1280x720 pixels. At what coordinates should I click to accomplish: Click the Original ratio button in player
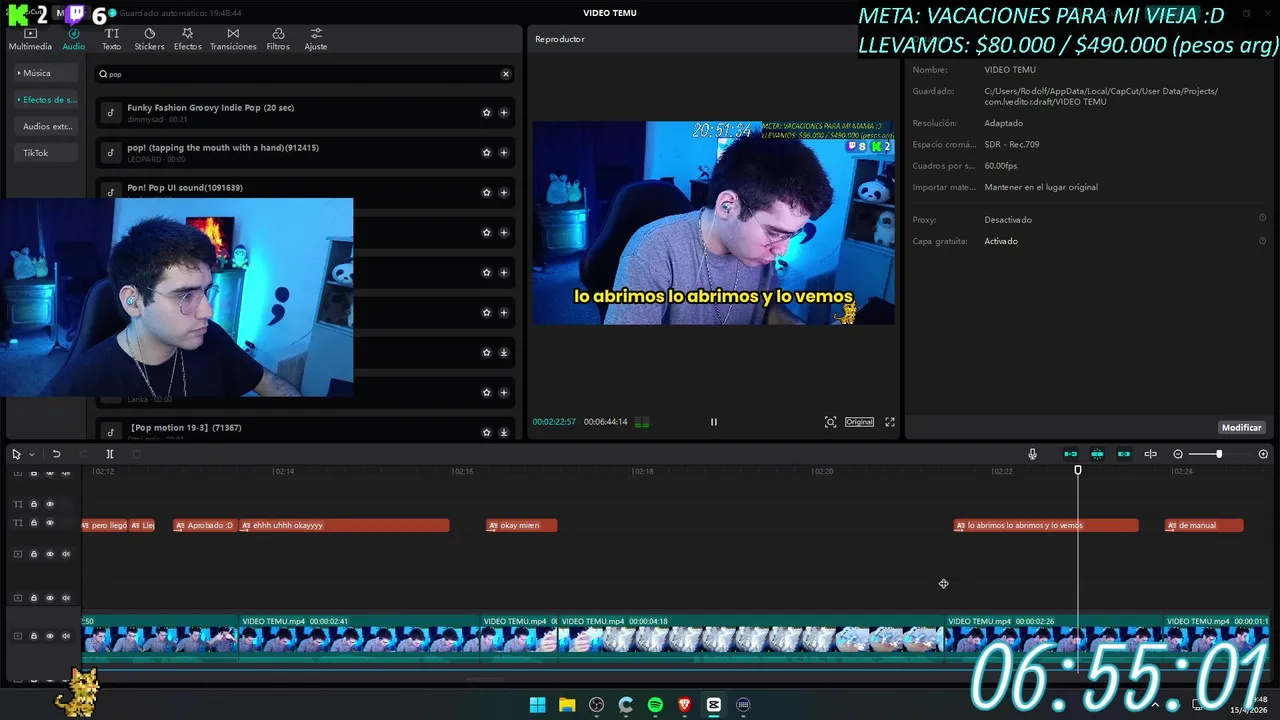click(859, 422)
